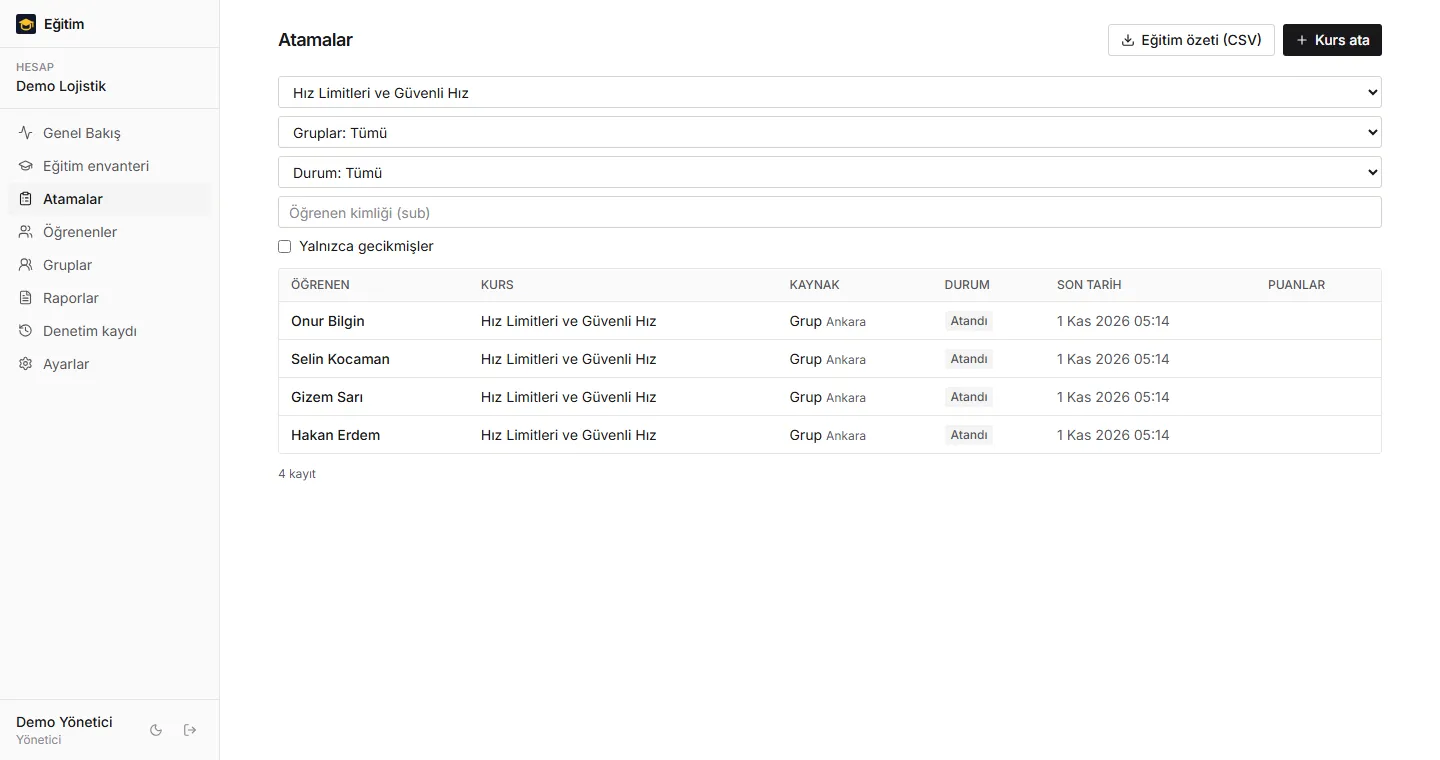1440x760 pixels.
Task: Open the Durum: Tümü dropdown
Action: pos(830,172)
